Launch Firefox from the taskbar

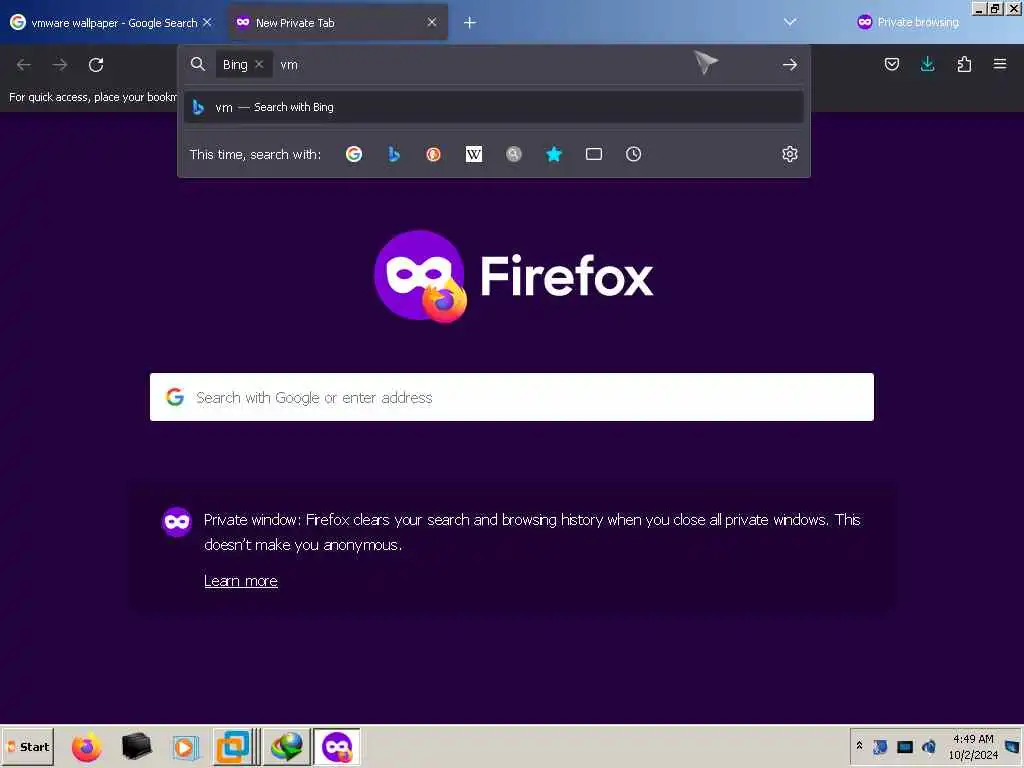[87, 746]
